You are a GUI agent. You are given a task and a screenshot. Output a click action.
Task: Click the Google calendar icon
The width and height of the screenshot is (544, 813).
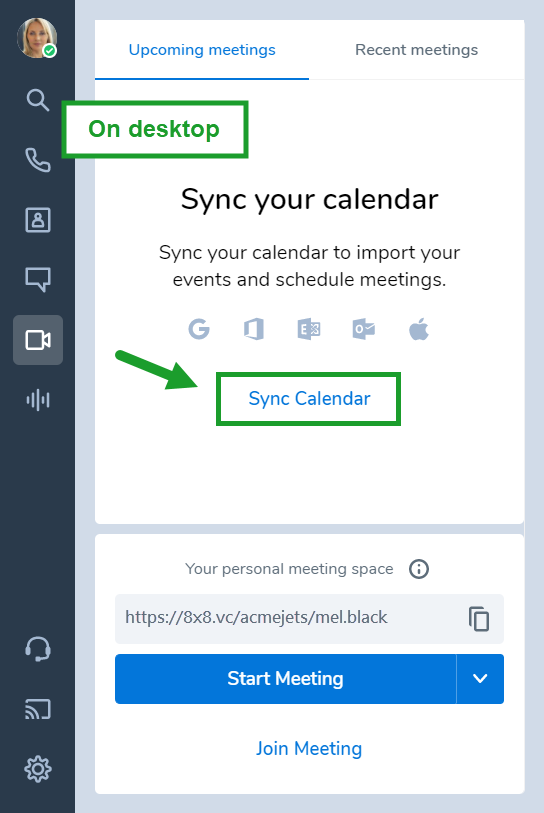point(199,329)
